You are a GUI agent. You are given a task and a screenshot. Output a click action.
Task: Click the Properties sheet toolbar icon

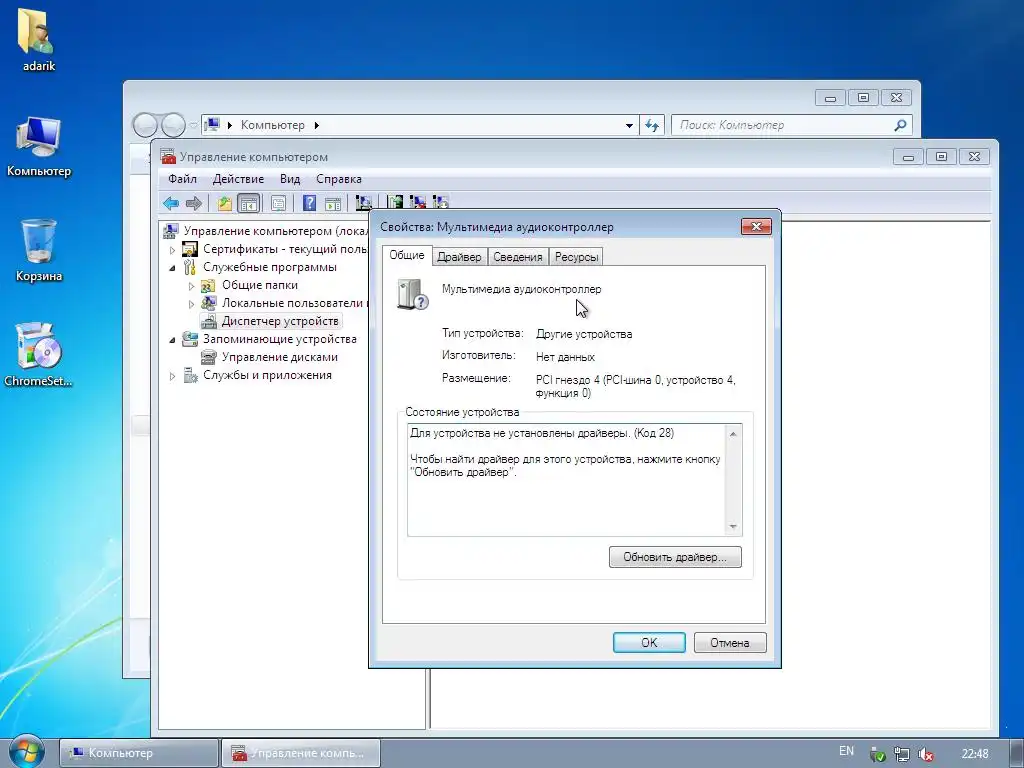tap(278, 203)
